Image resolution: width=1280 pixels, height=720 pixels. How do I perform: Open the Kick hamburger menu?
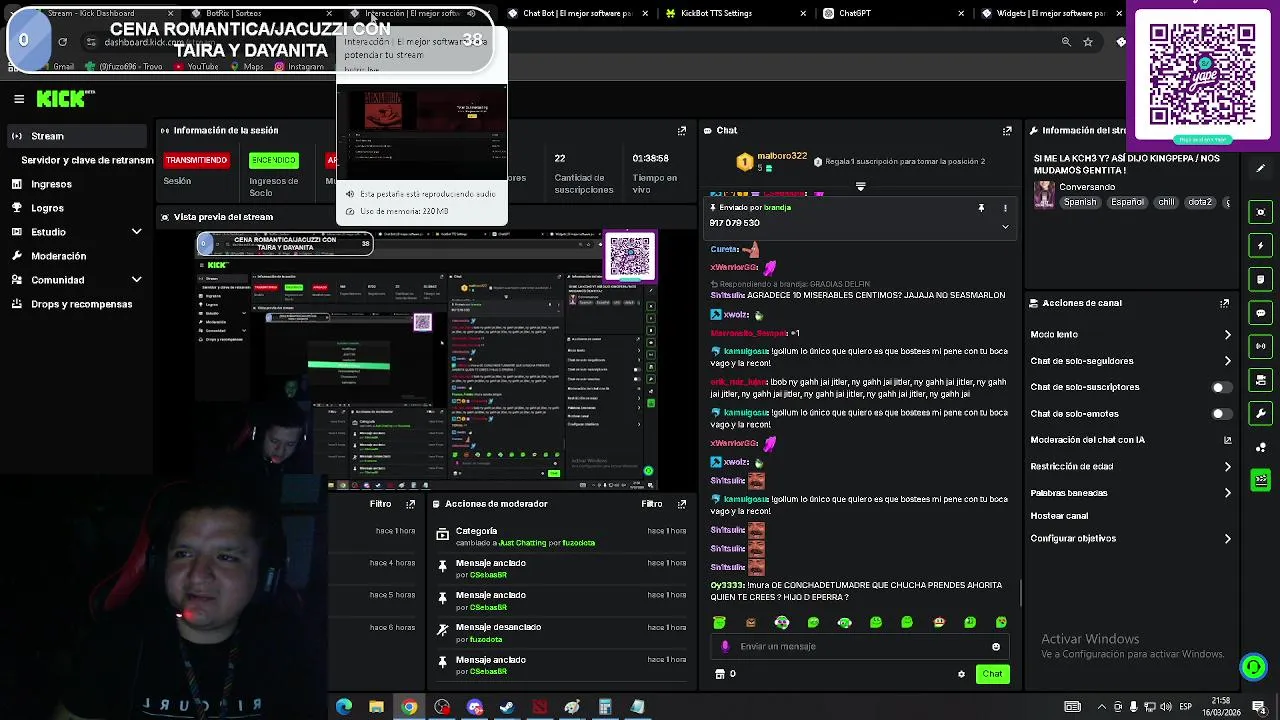19,98
